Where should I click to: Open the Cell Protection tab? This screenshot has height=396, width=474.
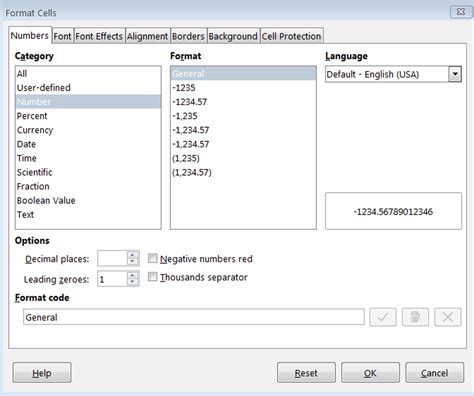(x=291, y=36)
